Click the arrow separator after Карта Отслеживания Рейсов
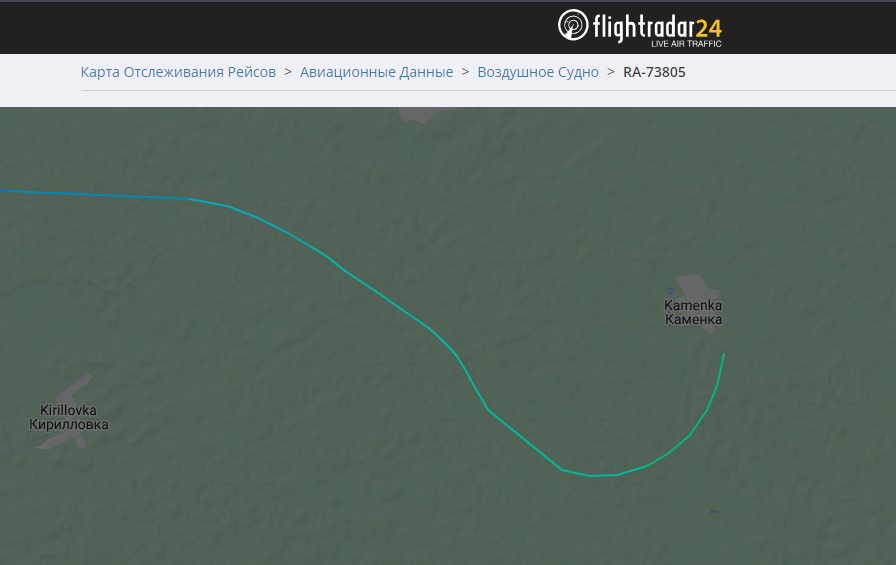896x565 pixels. pyautogui.click(x=288, y=72)
